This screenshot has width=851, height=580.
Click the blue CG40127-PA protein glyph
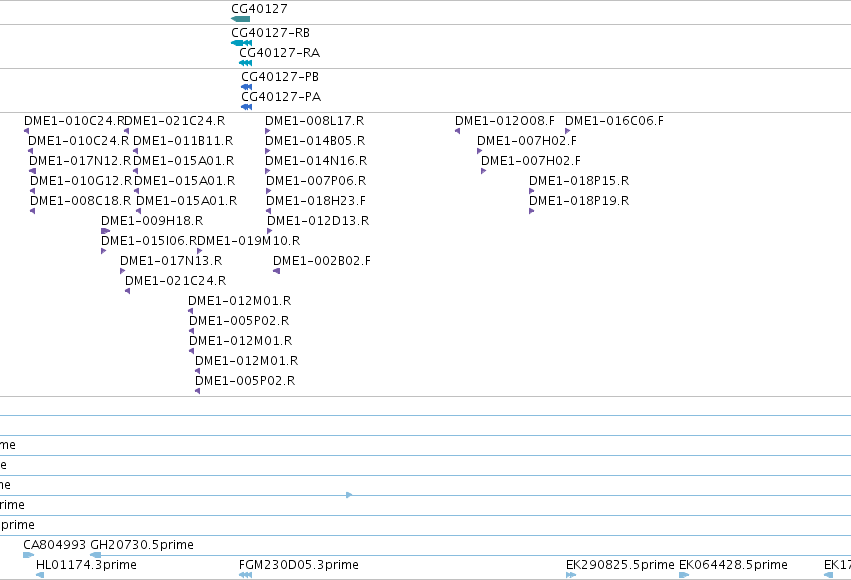(x=246, y=107)
